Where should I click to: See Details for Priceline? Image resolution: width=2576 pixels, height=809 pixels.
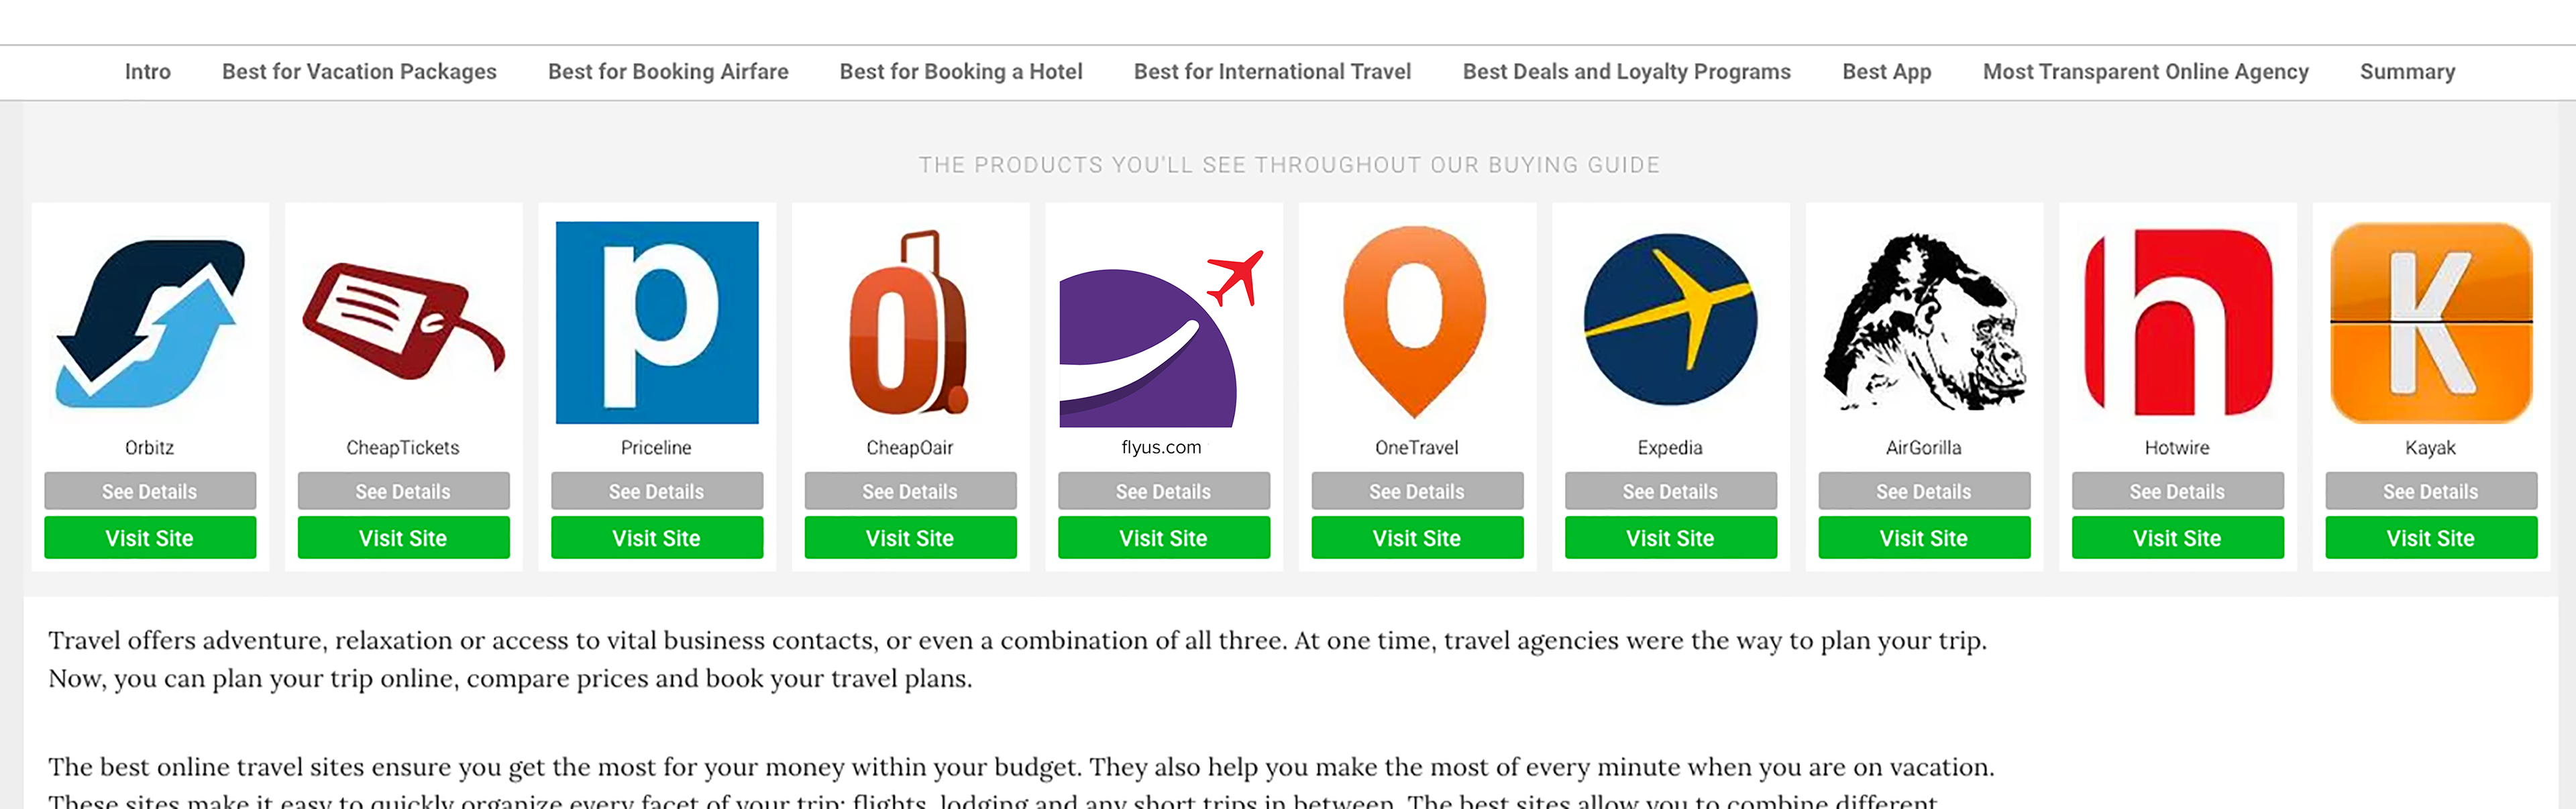pos(657,491)
